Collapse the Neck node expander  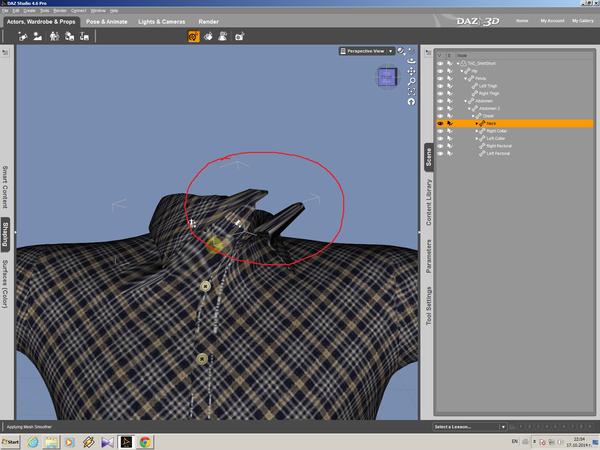point(477,124)
